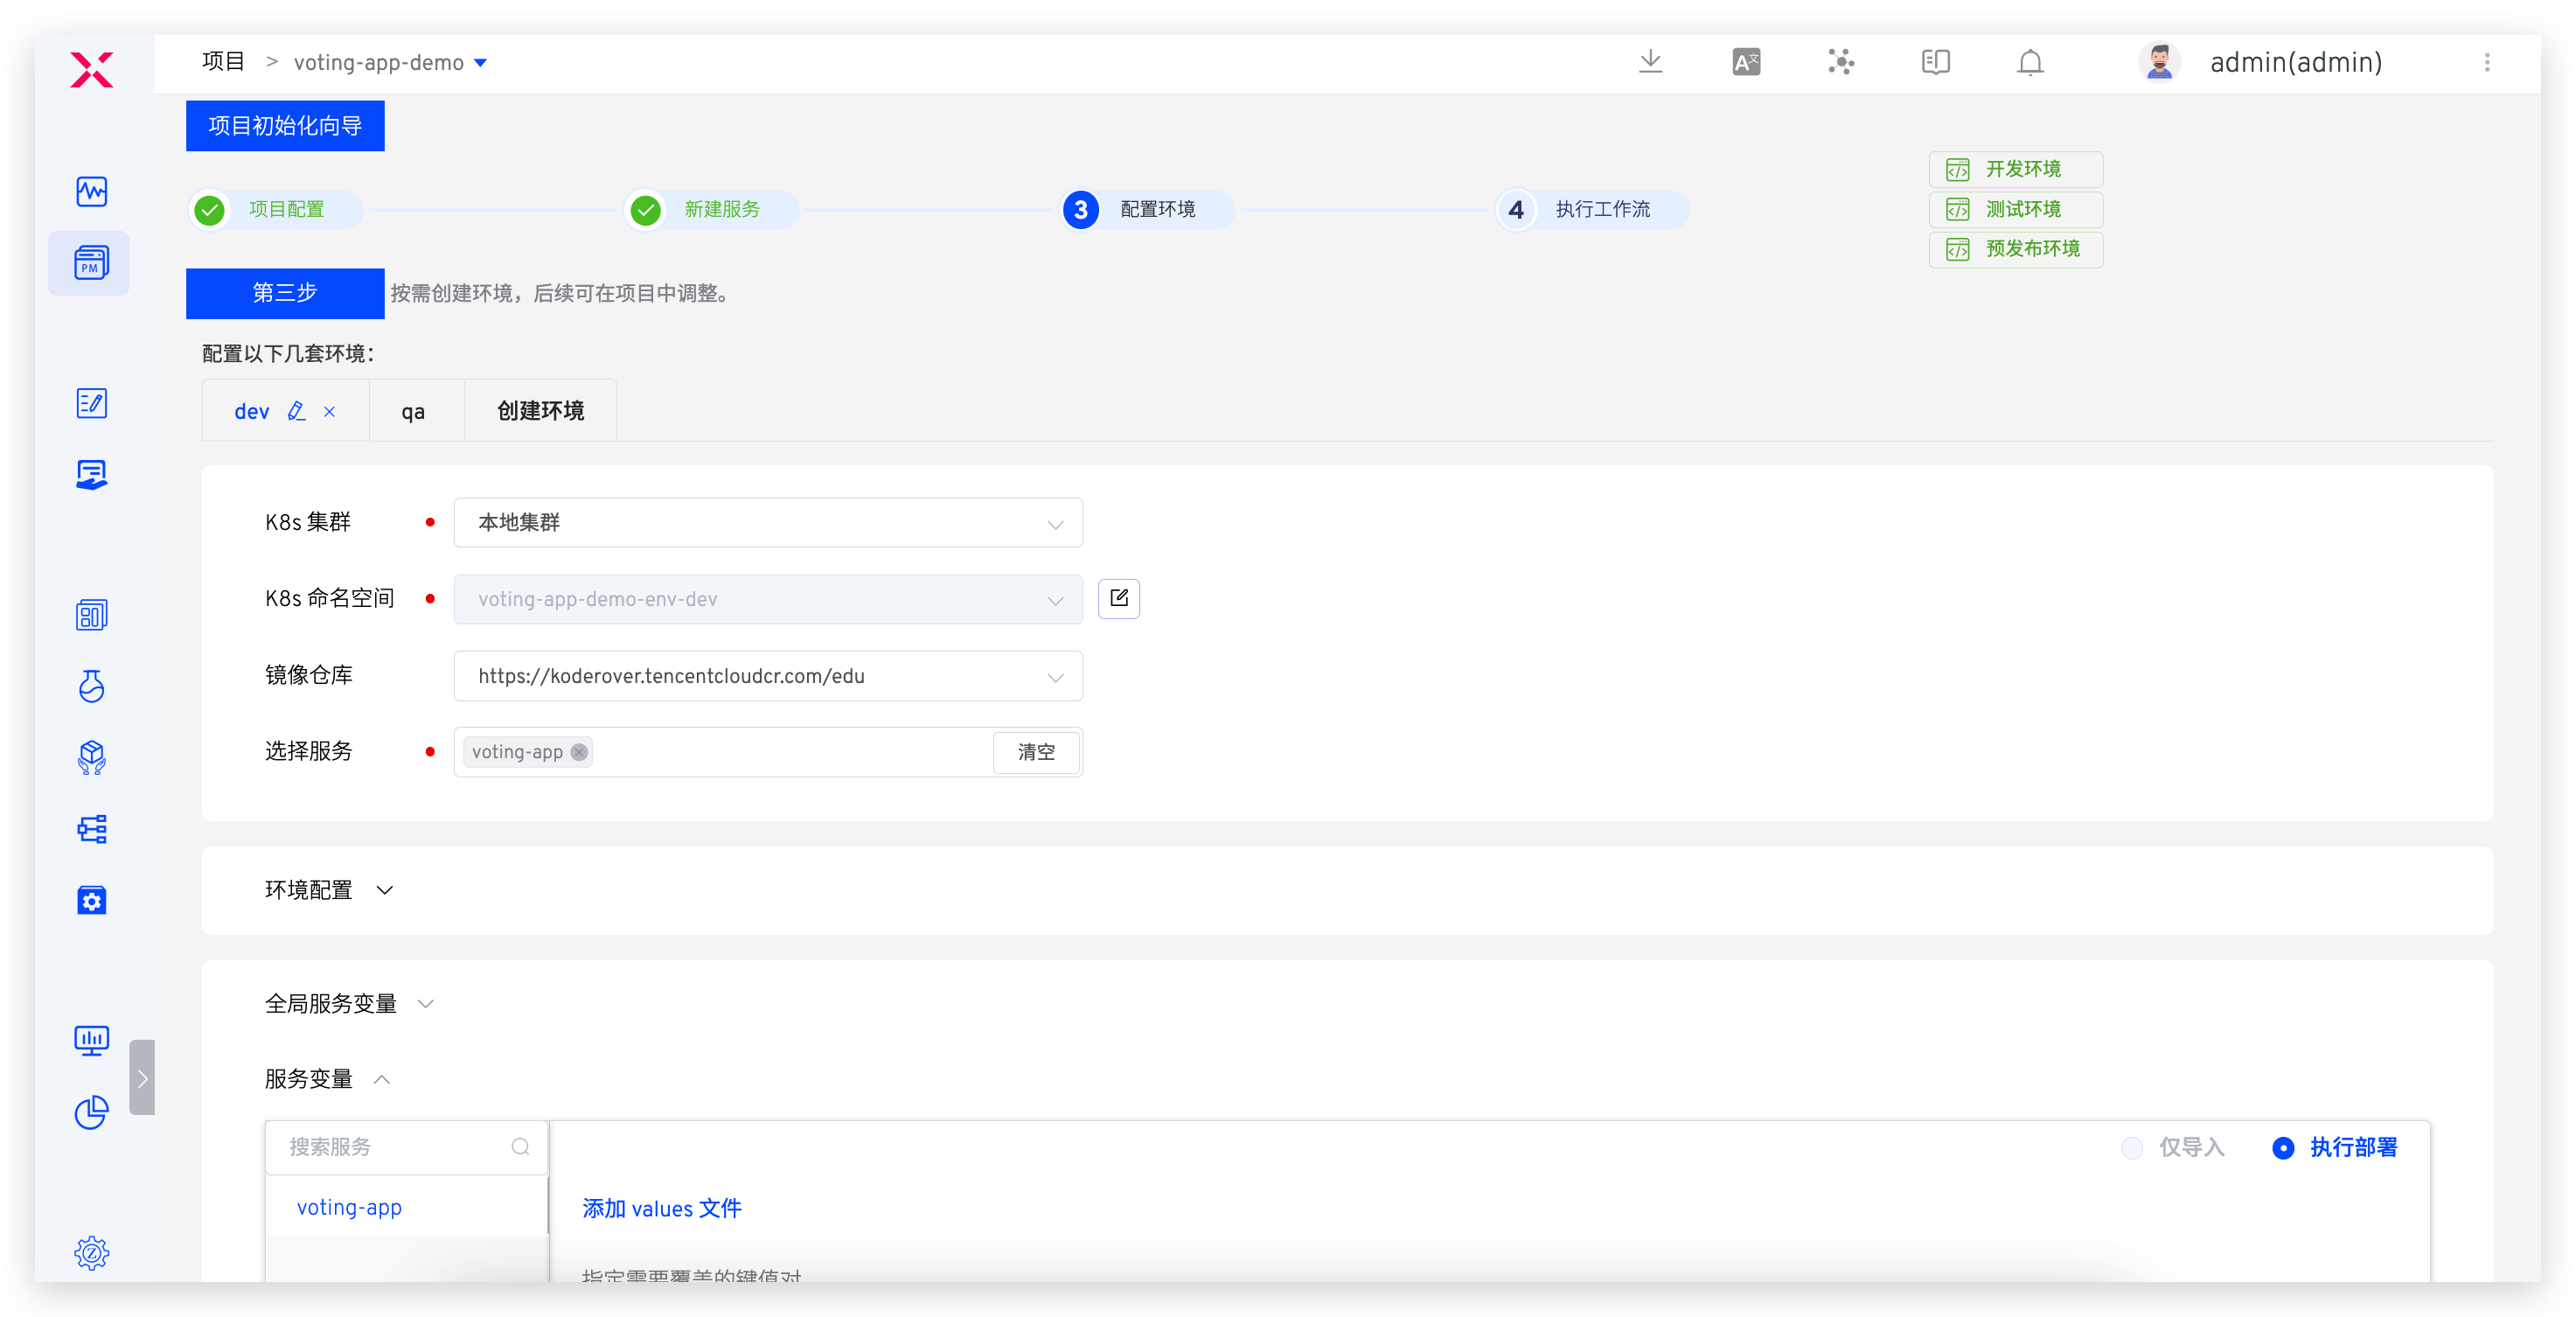
Task: Remove the dev environment tab
Action: point(329,411)
